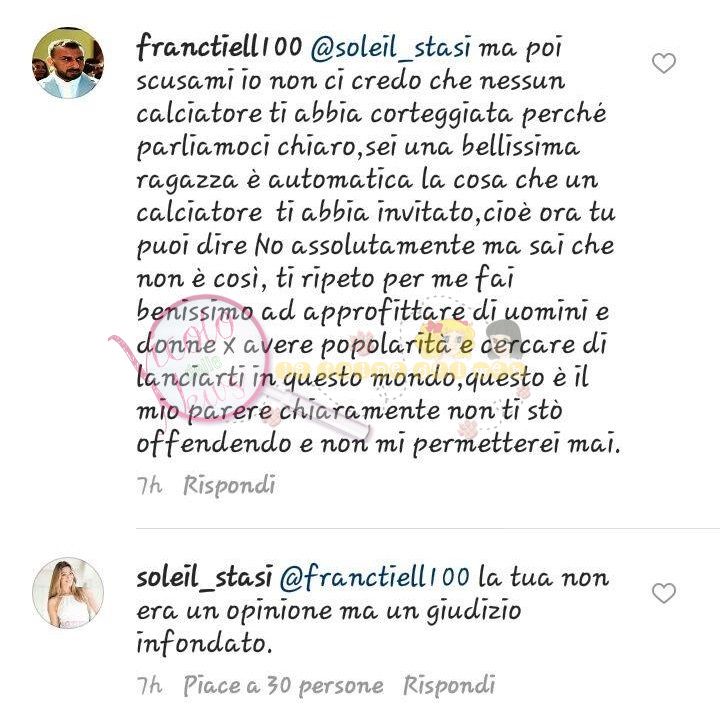Viewport: 720px width, 711px height.
Task: Like soleil_stasi's reply with the heart
Action: [664, 593]
